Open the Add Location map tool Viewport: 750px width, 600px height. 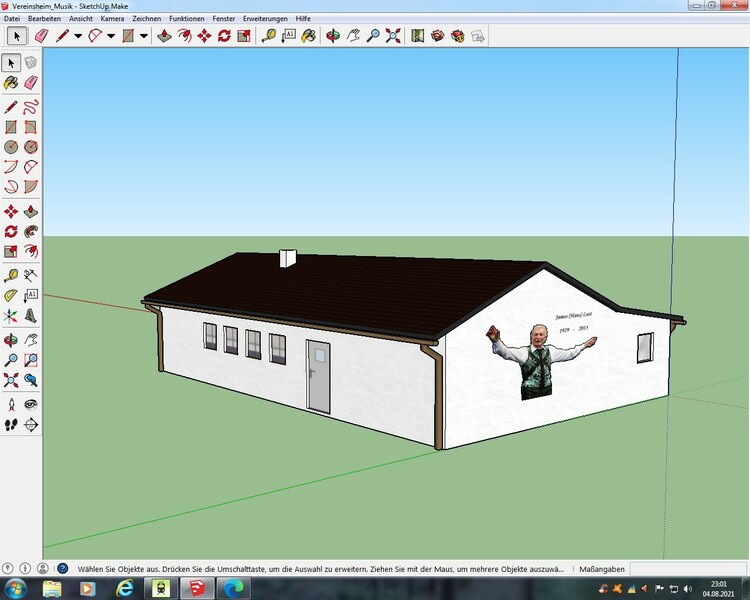click(418, 36)
